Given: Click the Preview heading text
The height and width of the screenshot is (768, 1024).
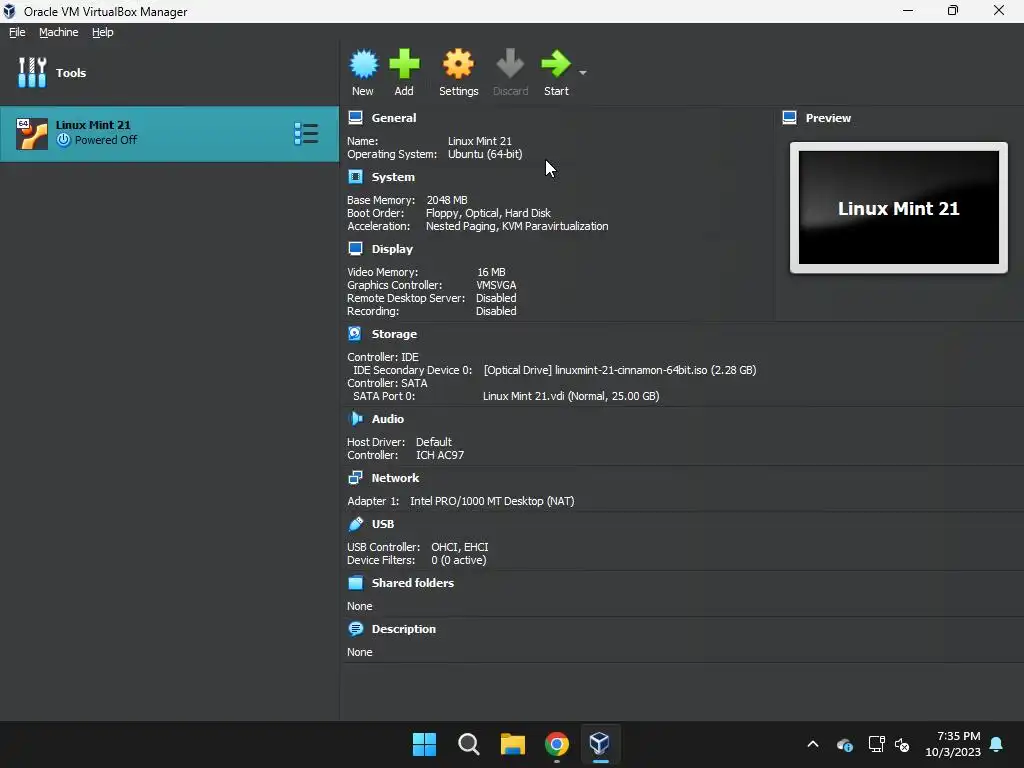Looking at the screenshot, I should pos(828,118).
